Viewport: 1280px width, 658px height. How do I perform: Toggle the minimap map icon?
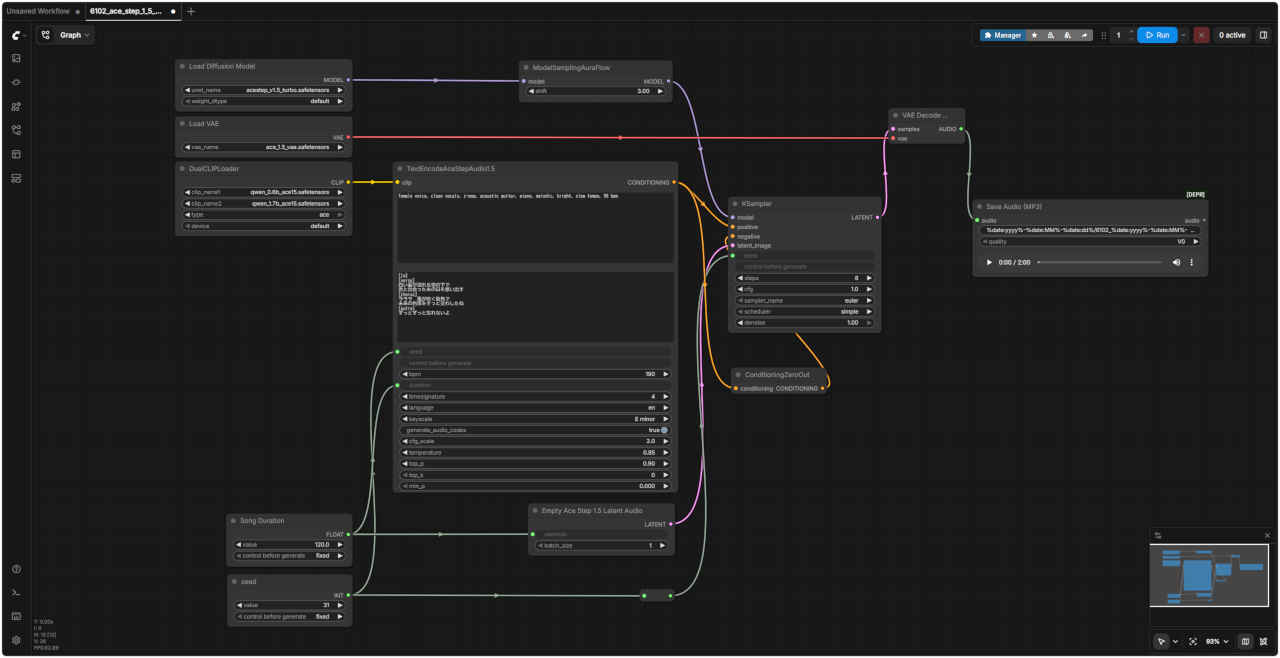(x=1245, y=641)
